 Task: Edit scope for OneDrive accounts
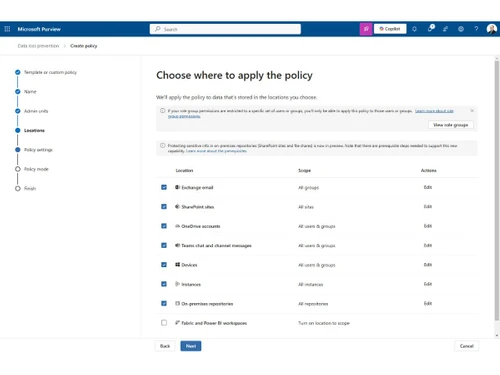428,226
